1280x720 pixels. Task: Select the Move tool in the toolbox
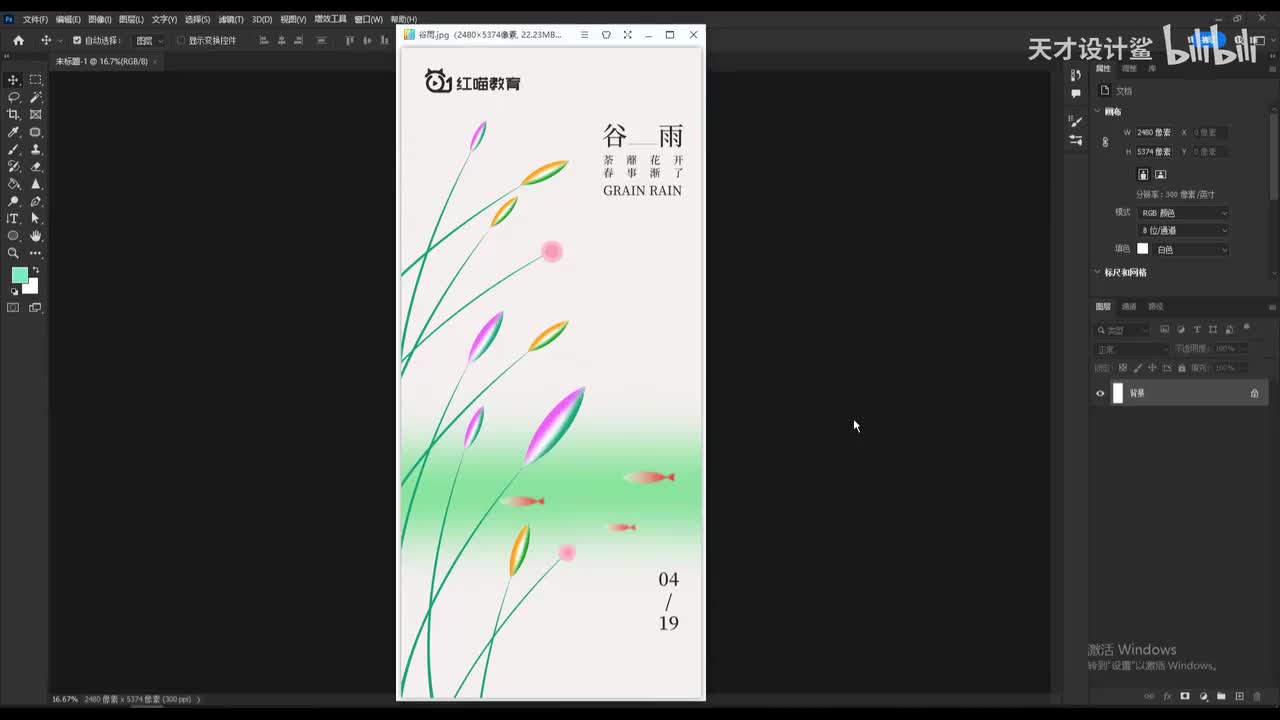click(13, 80)
